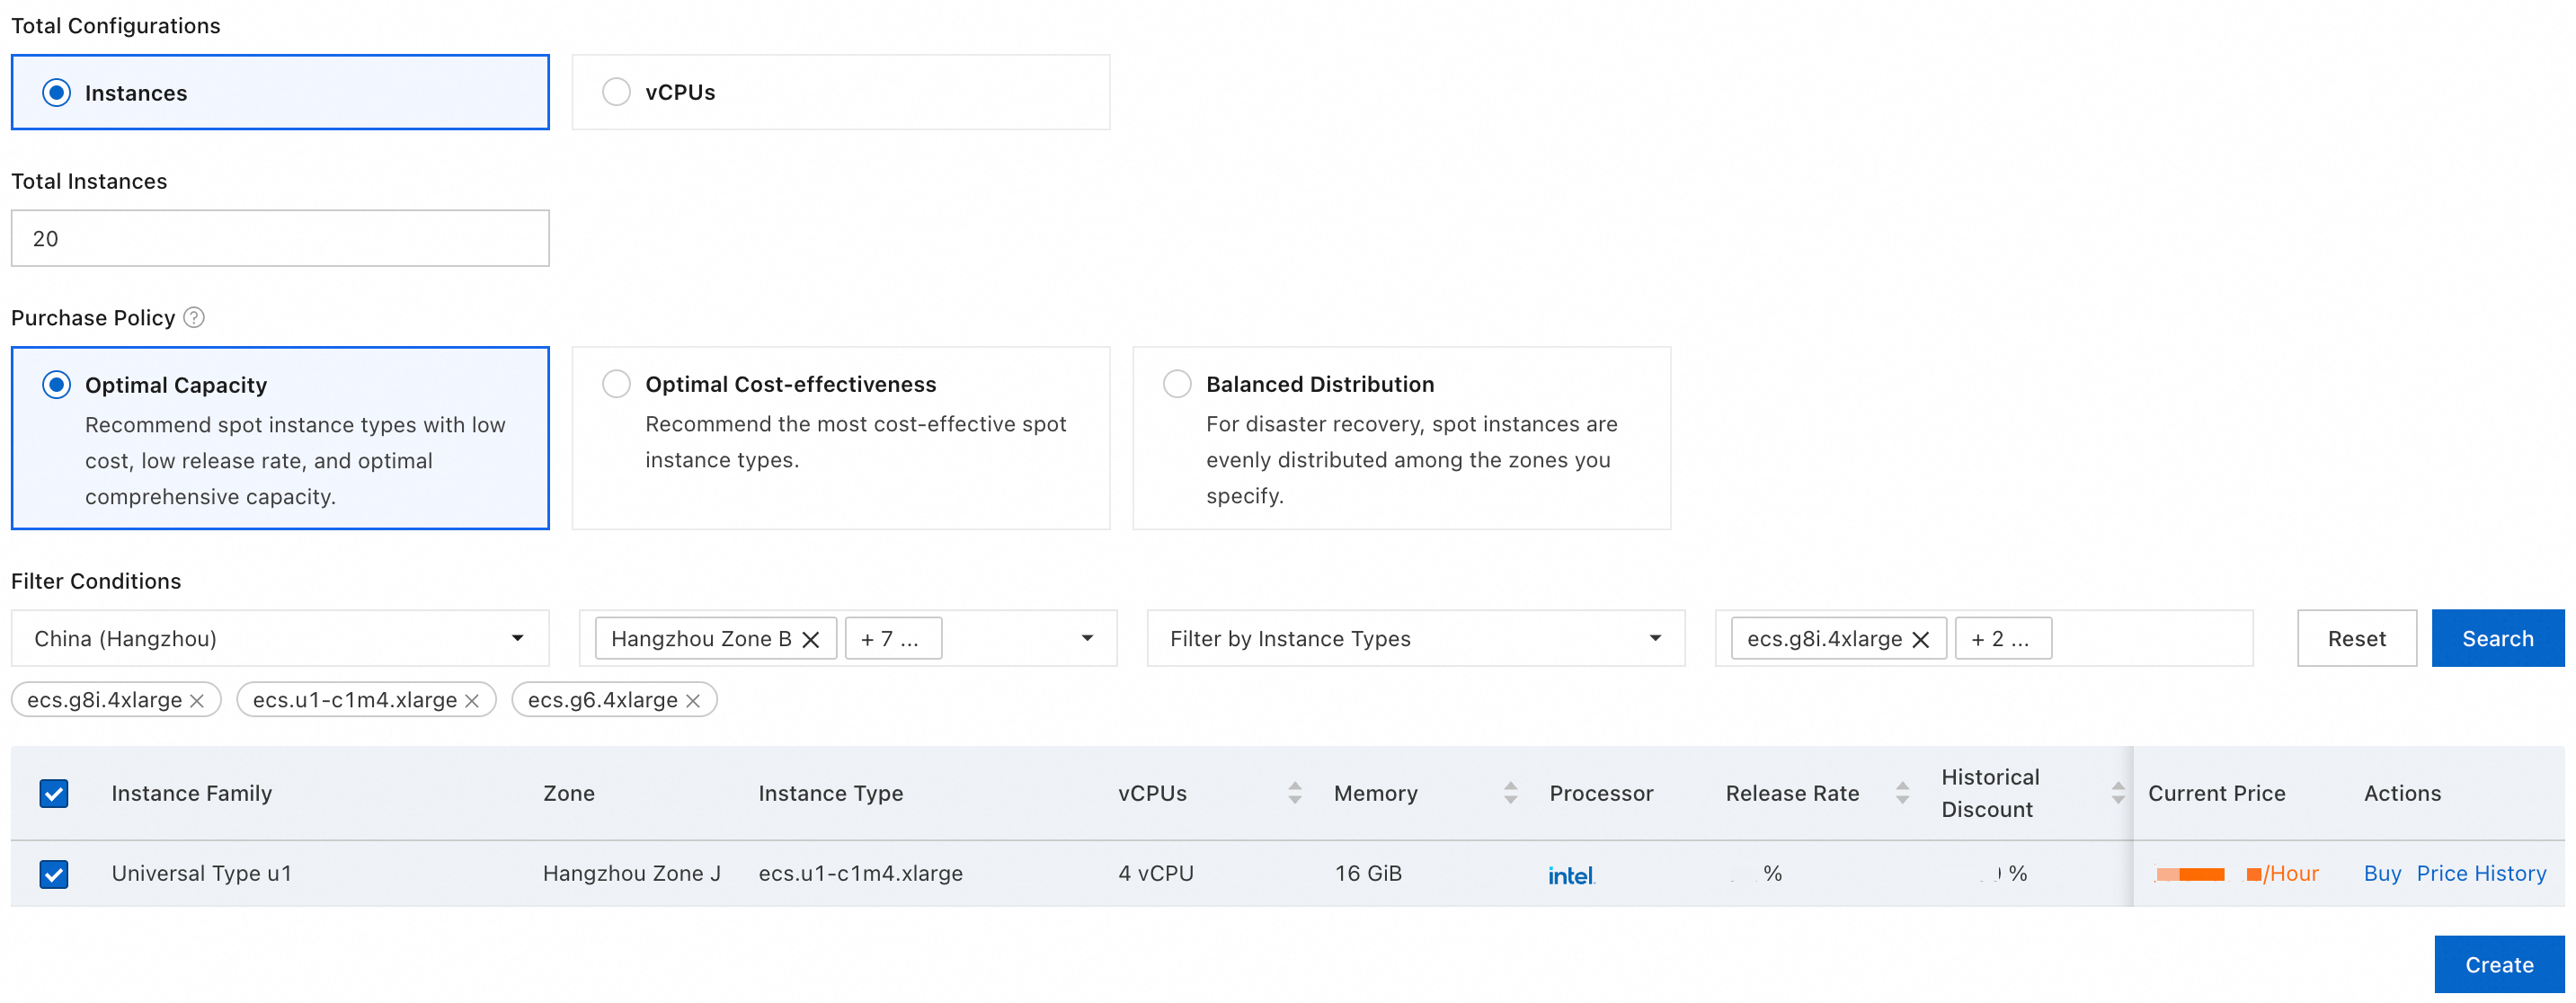
Task: Remove the ecs.g8i.4xlarge filter chip below filters
Action: 197,700
